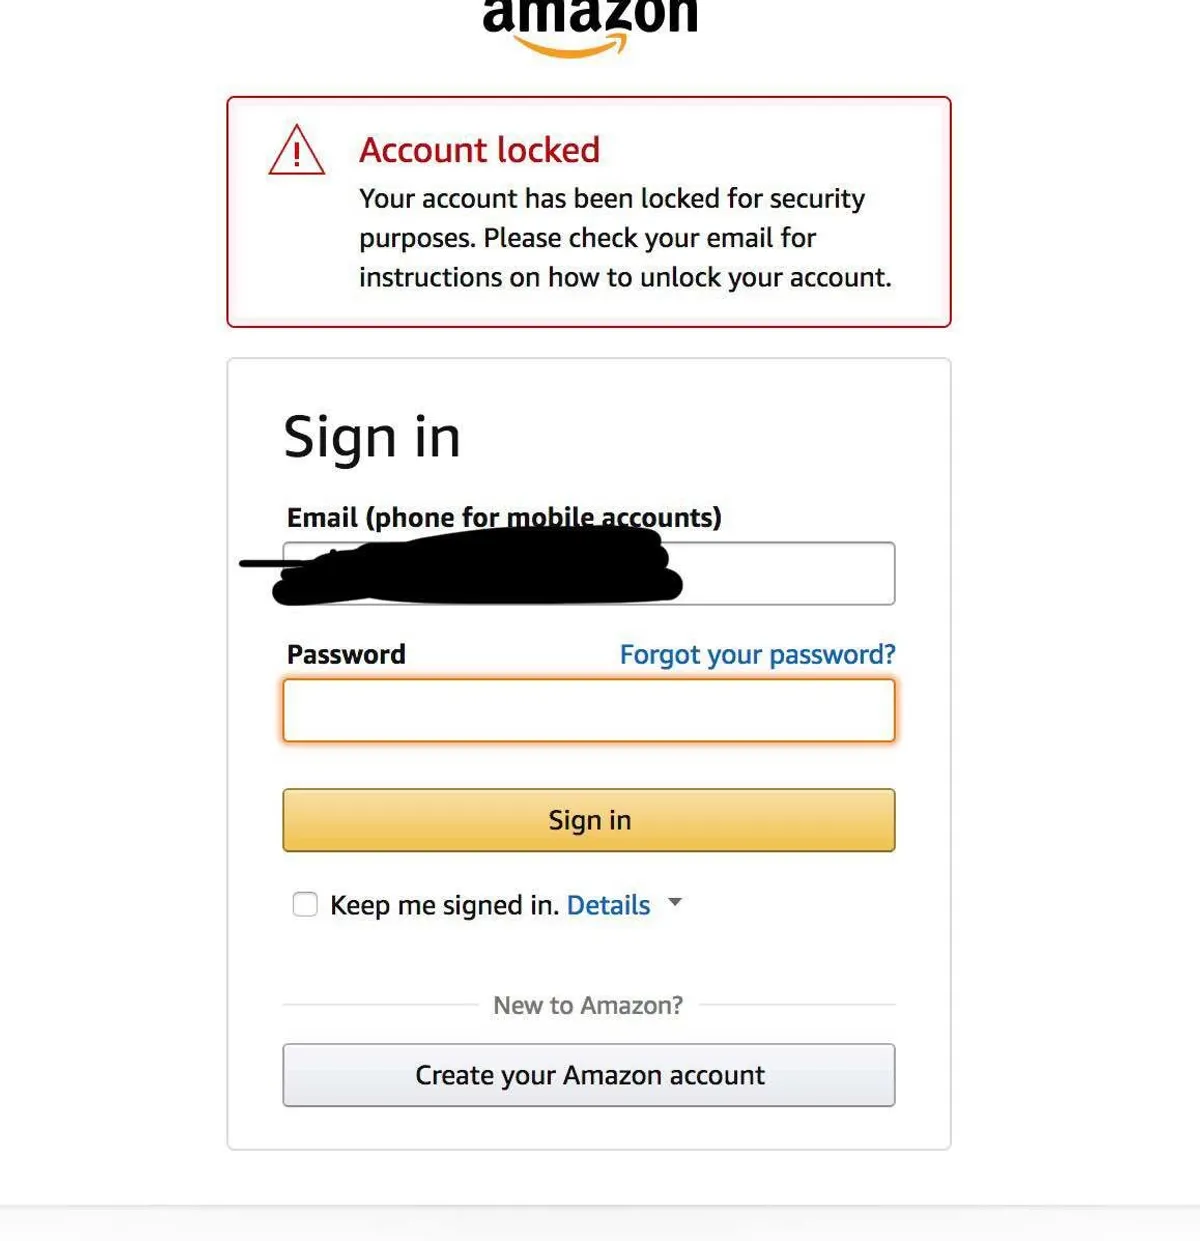
Task: Enable the Keep me signed in checkbox
Action: (x=305, y=904)
